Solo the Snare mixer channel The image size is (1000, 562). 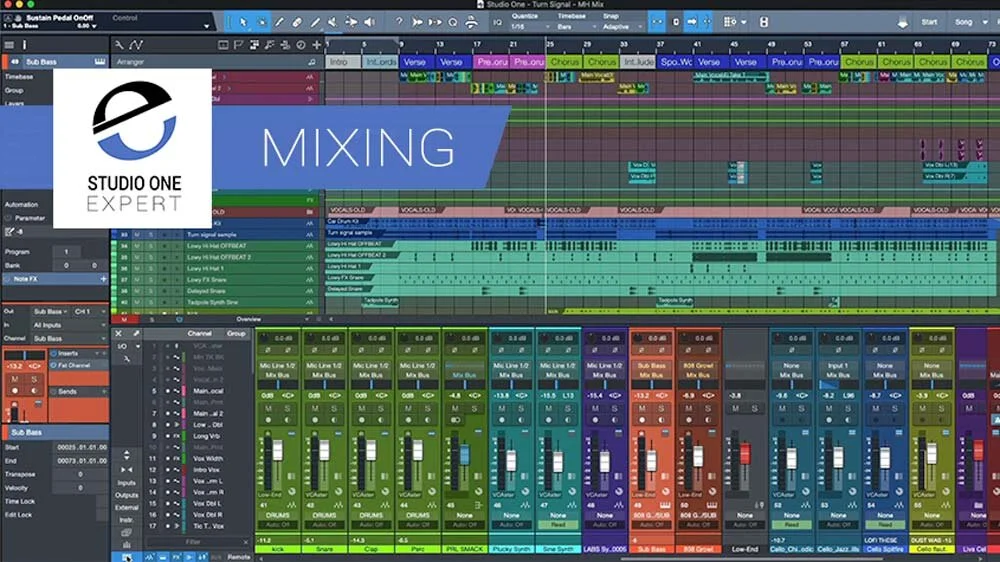pyautogui.click(x=334, y=408)
